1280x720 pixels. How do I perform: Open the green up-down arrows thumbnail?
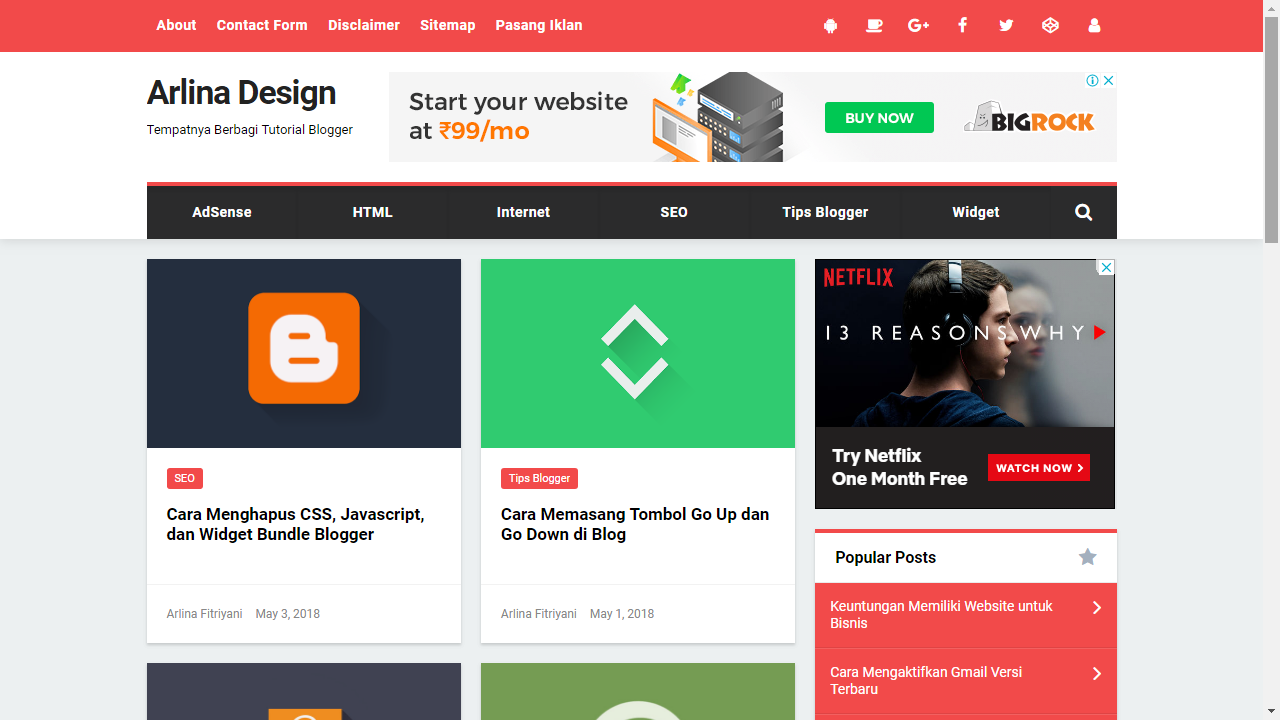coord(638,354)
